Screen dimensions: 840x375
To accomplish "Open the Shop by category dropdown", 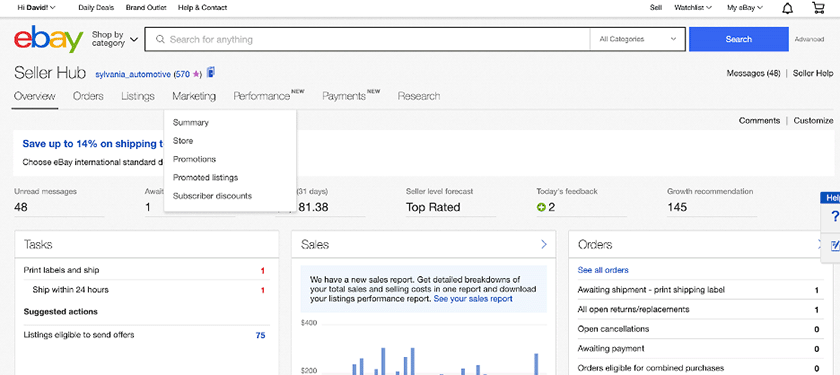I will click(115, 39).
